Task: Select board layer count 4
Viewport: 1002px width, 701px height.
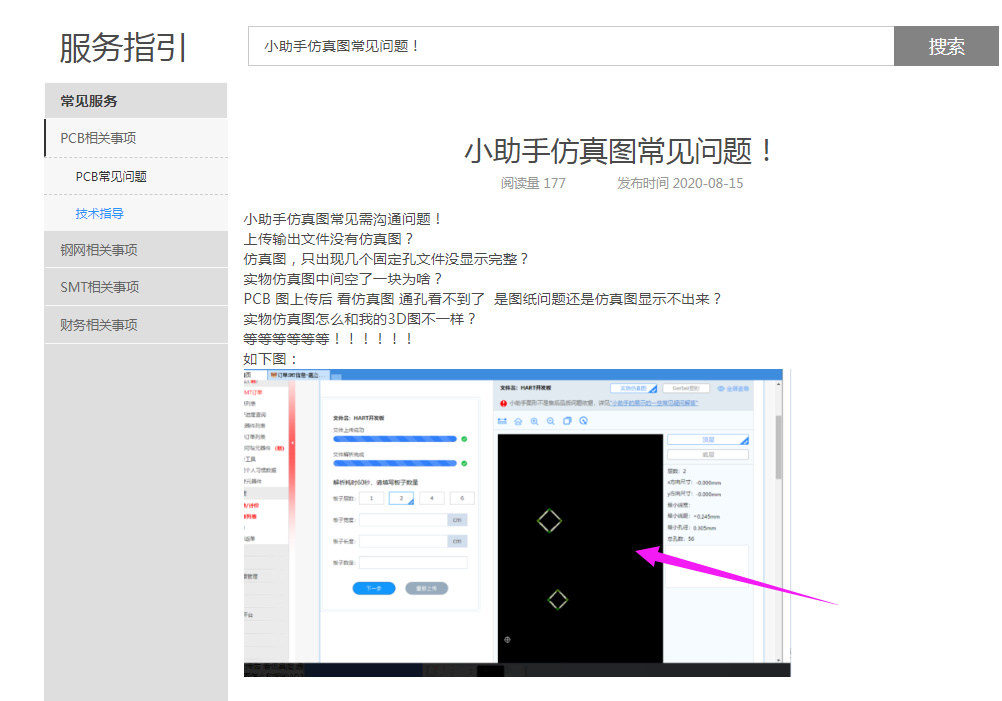Action: [431, 498]
